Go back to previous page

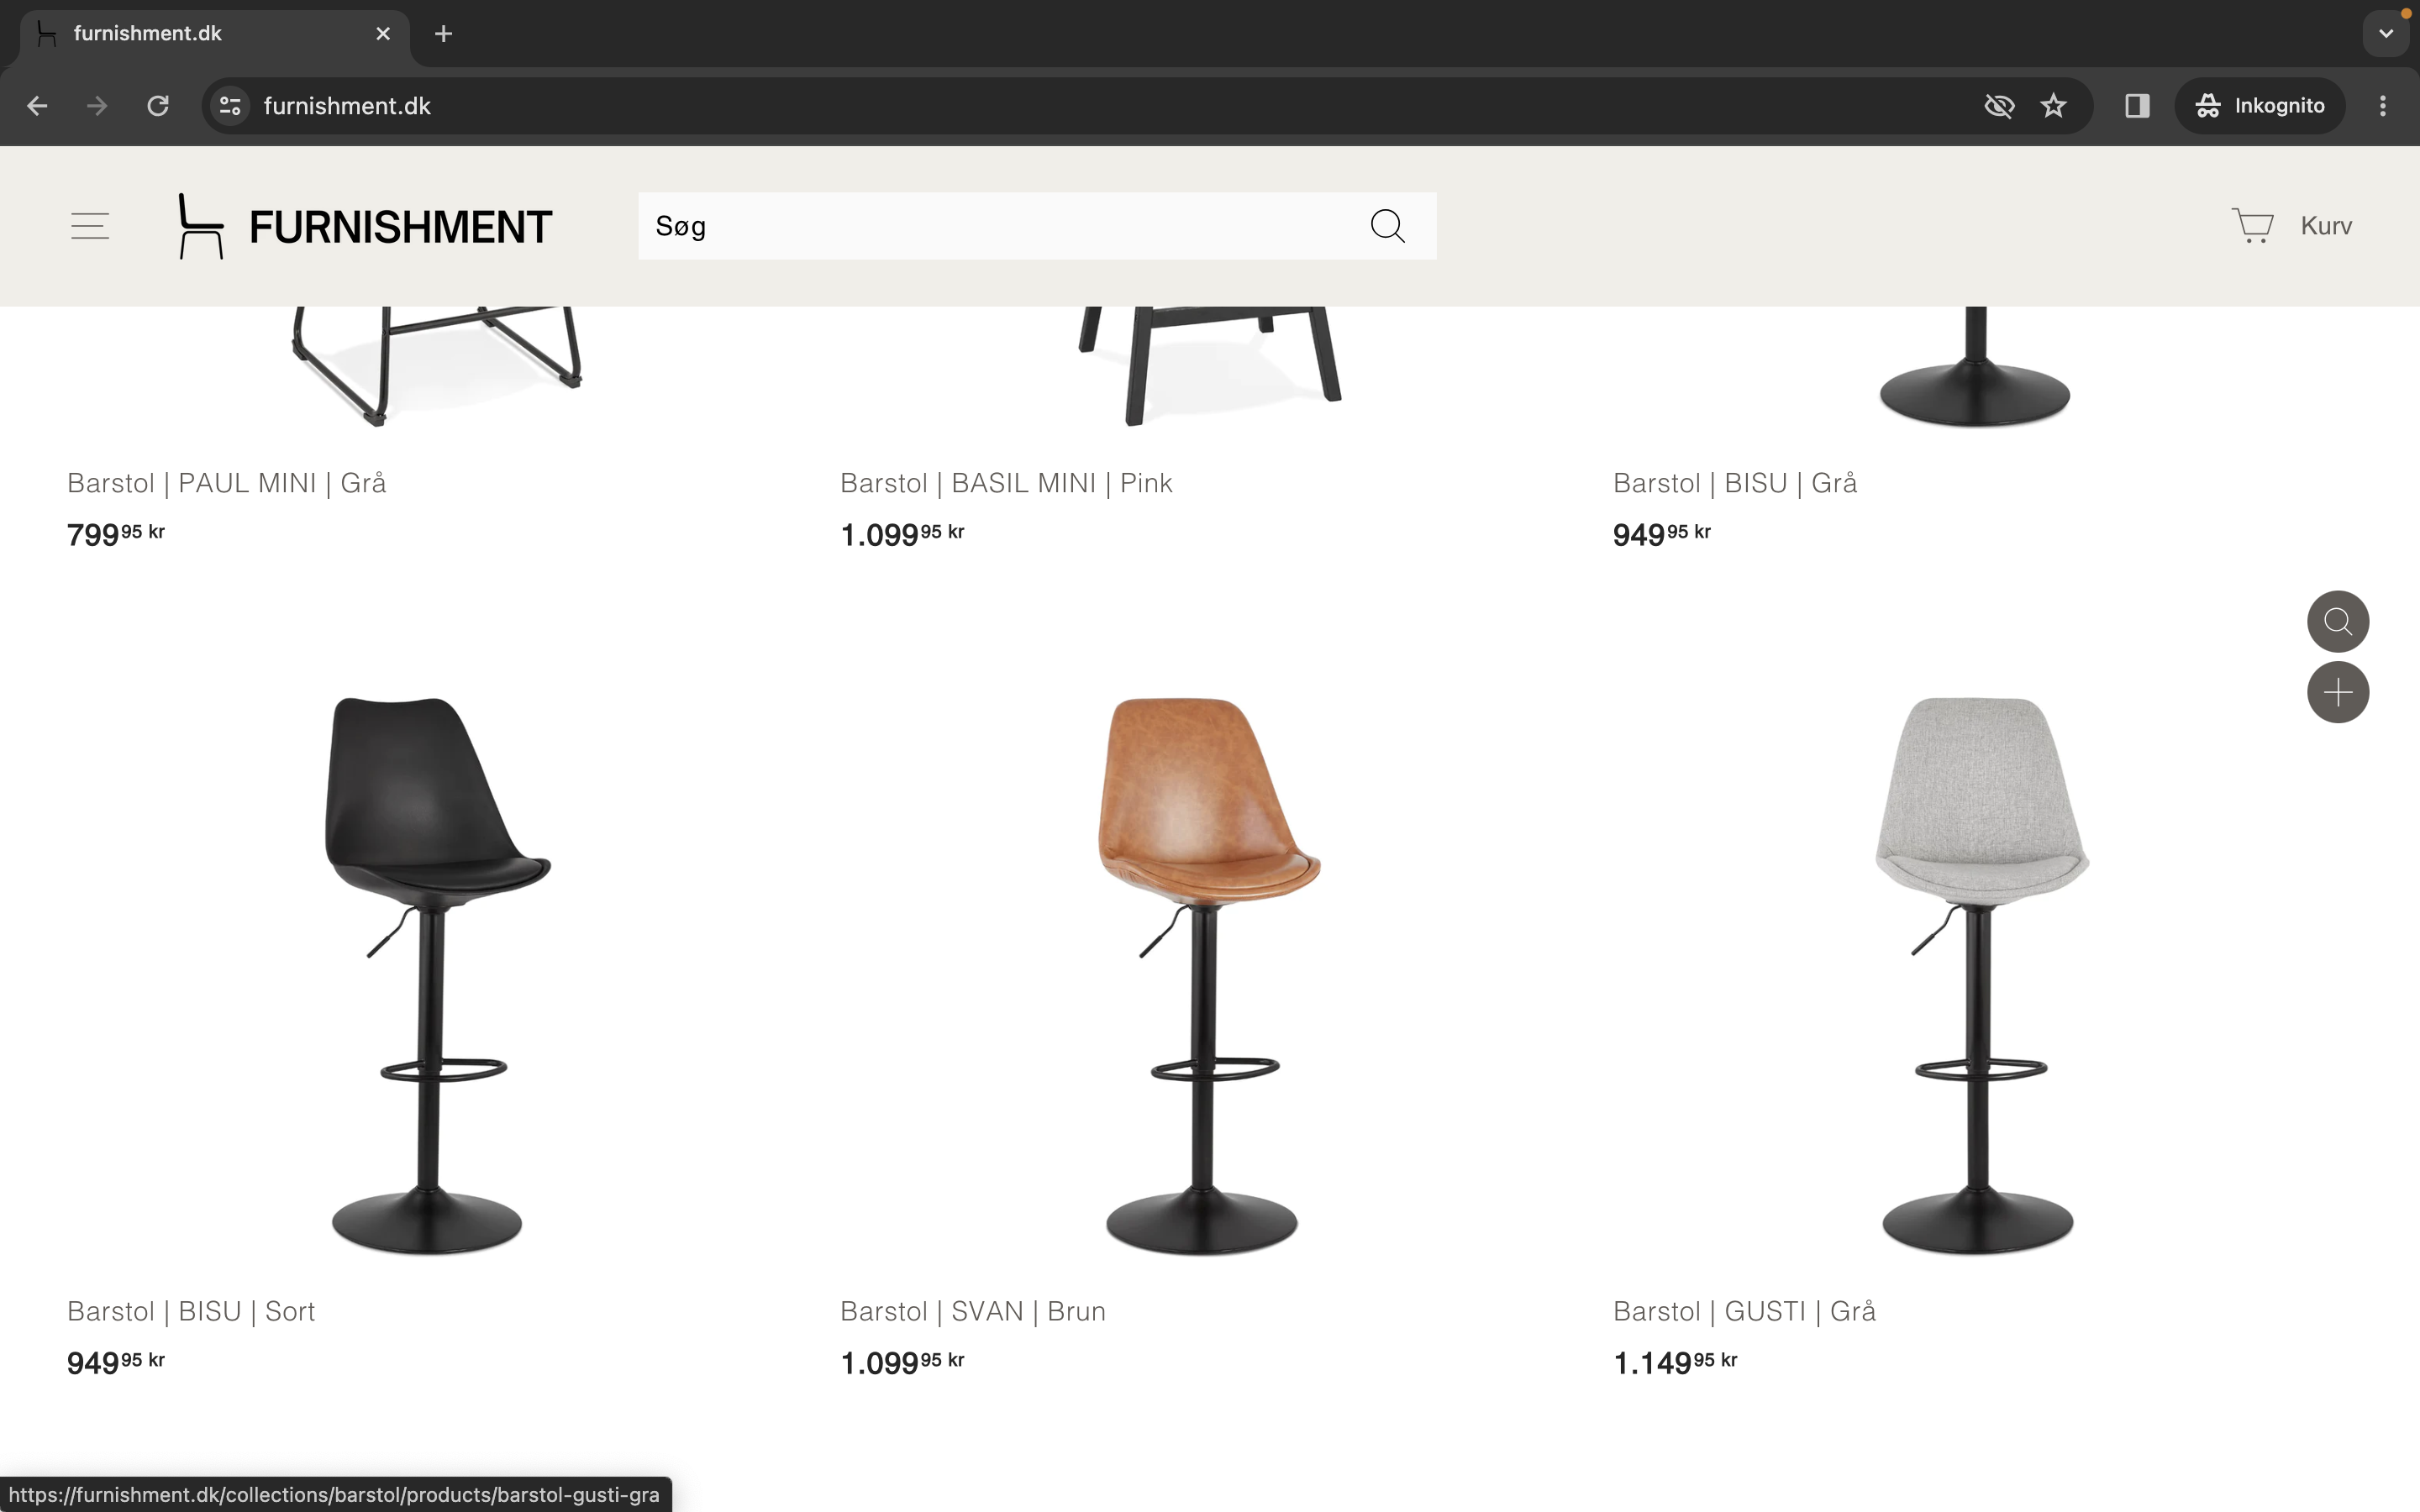[37, 106]
